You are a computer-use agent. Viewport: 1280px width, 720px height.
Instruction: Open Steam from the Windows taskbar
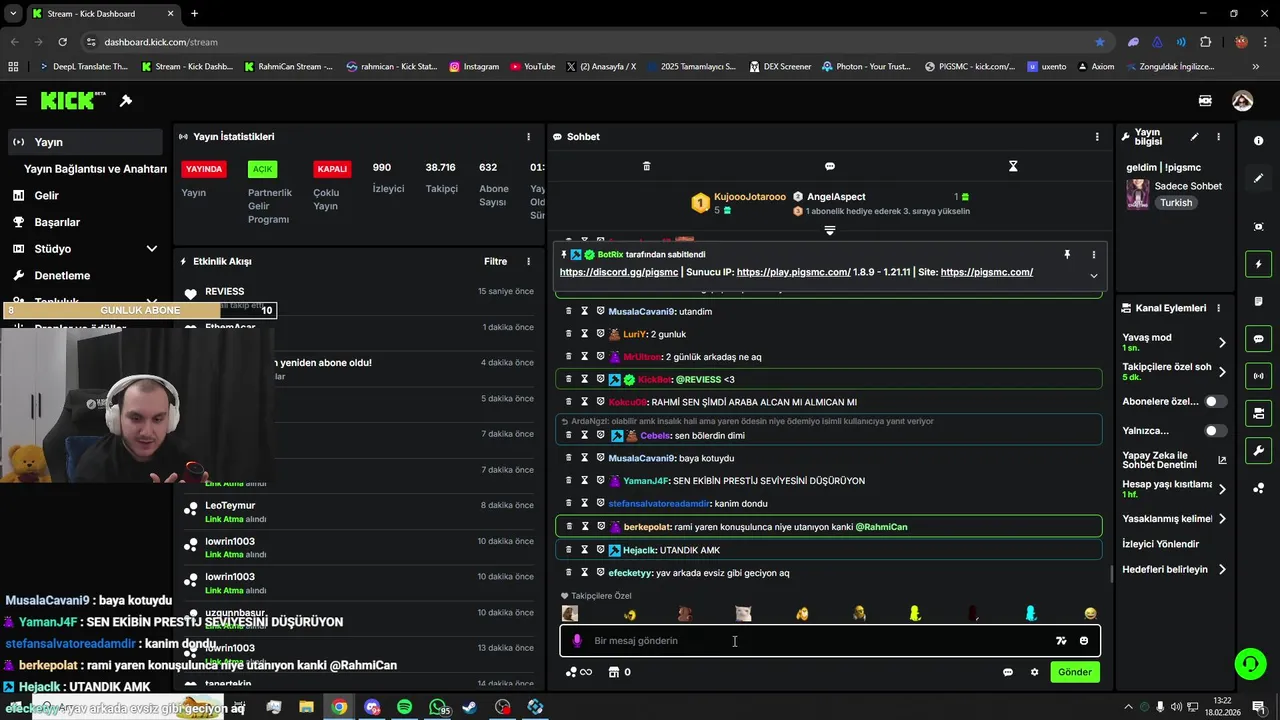[x=469, y=707]
